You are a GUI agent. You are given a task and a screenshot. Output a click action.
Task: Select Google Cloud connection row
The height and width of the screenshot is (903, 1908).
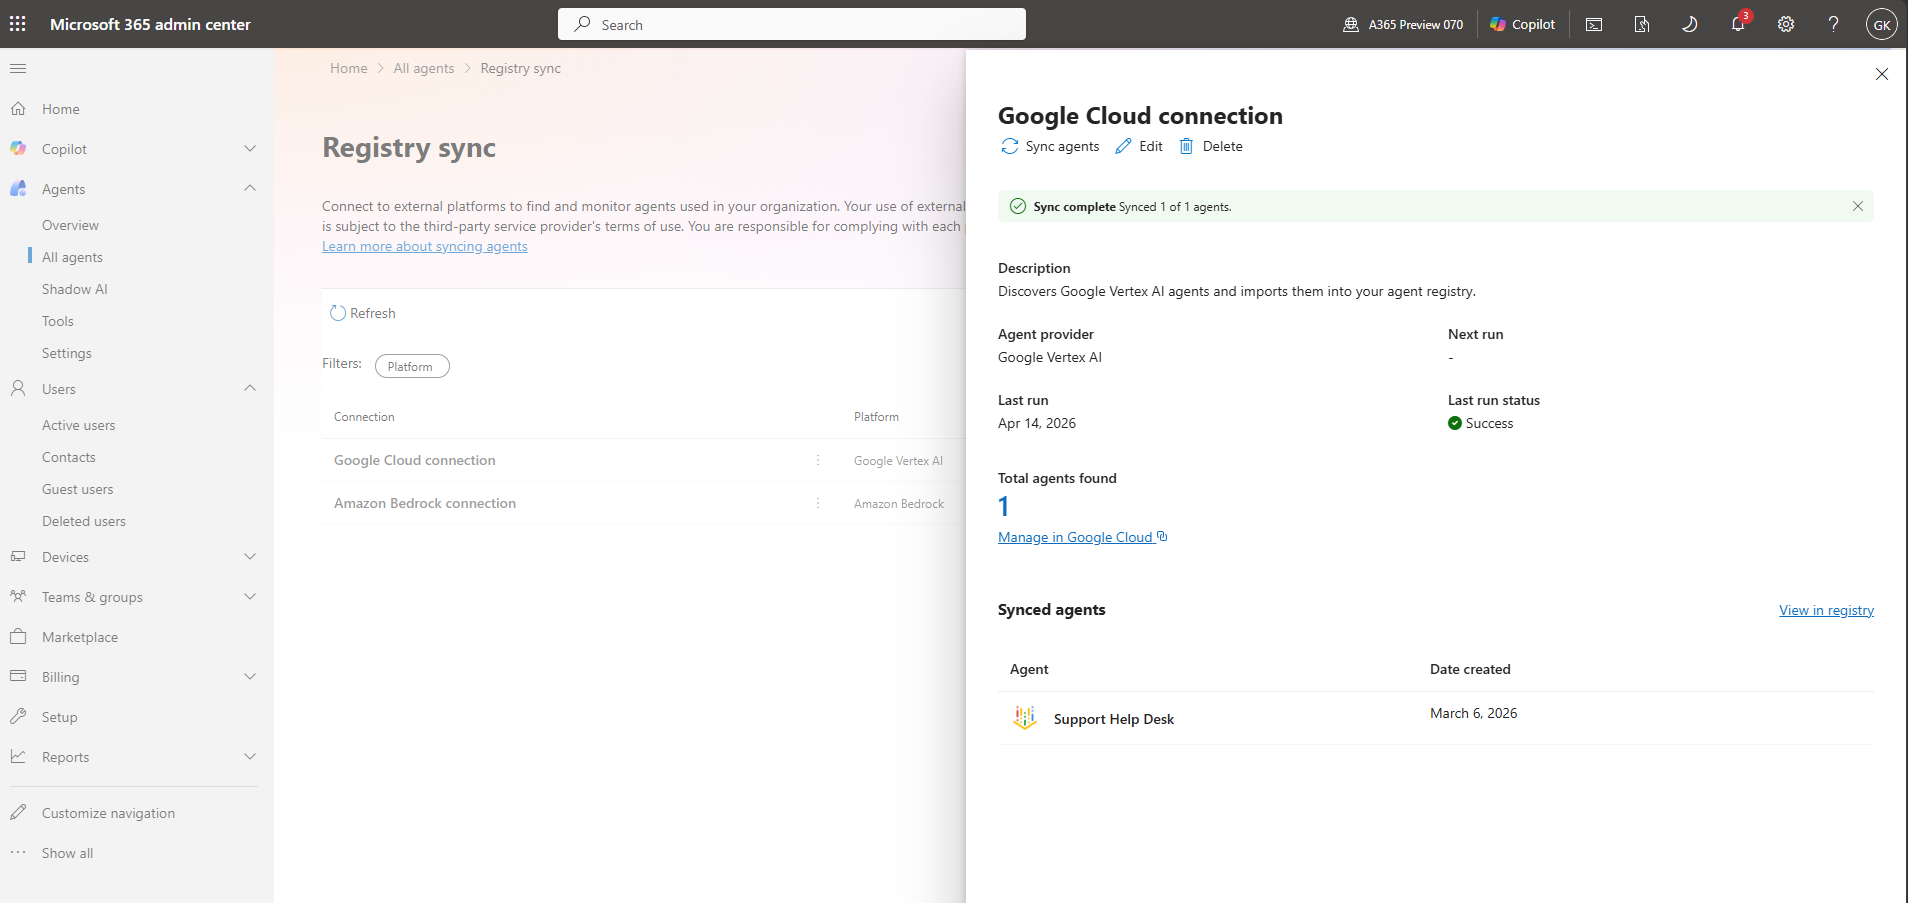[x=415, y=460]
